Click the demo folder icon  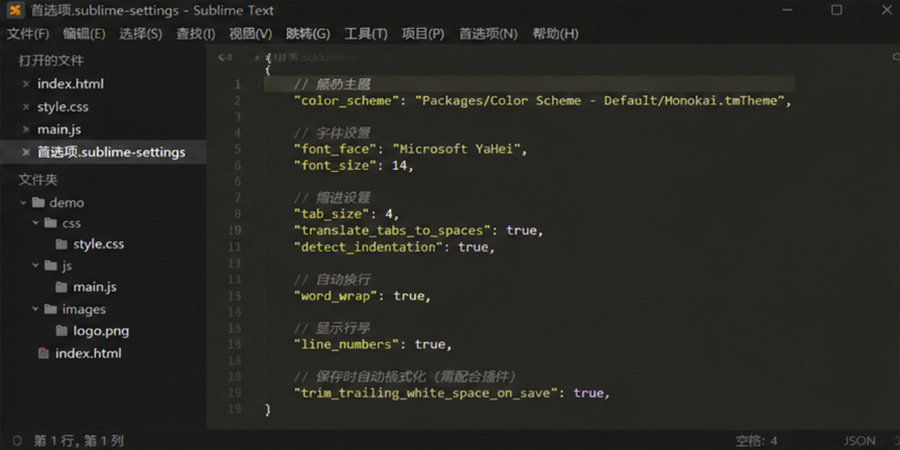(38, 203)
